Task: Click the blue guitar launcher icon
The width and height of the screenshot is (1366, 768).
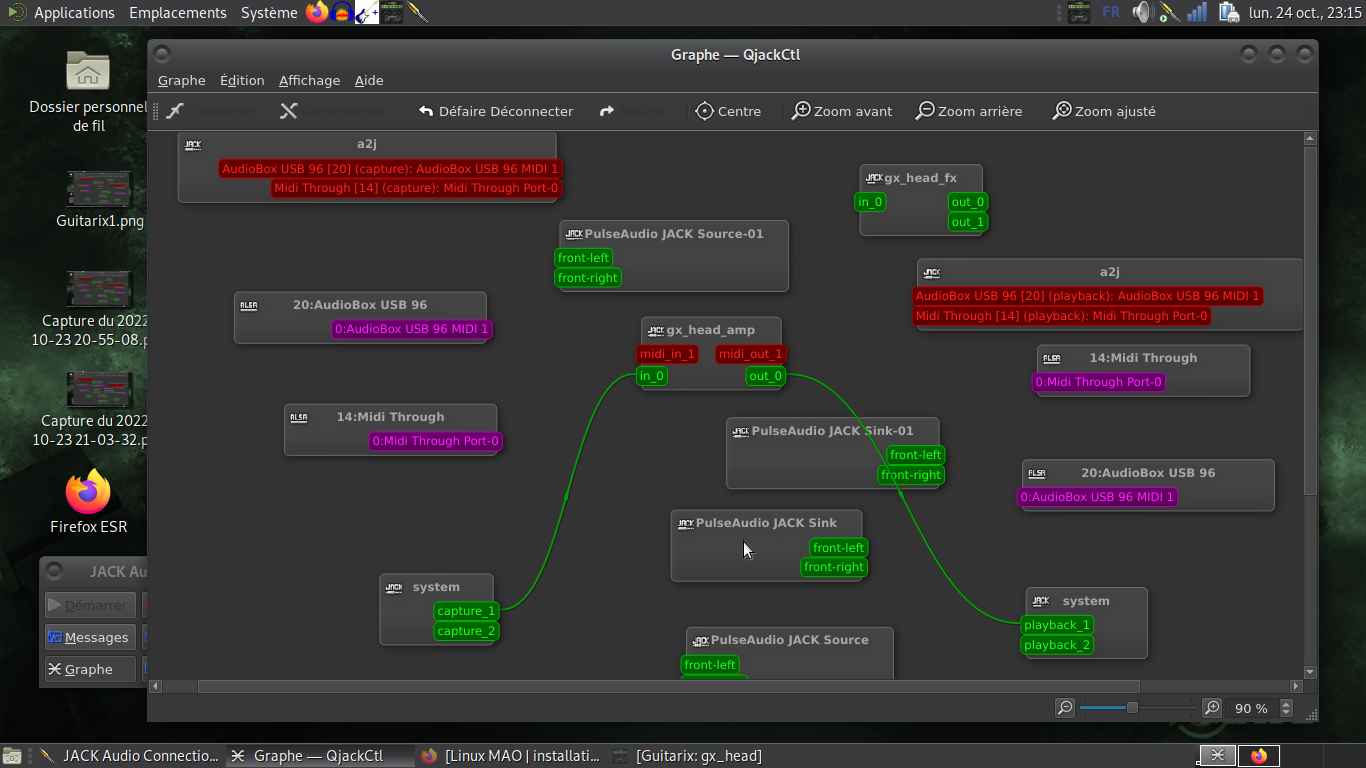Action: 367,12
